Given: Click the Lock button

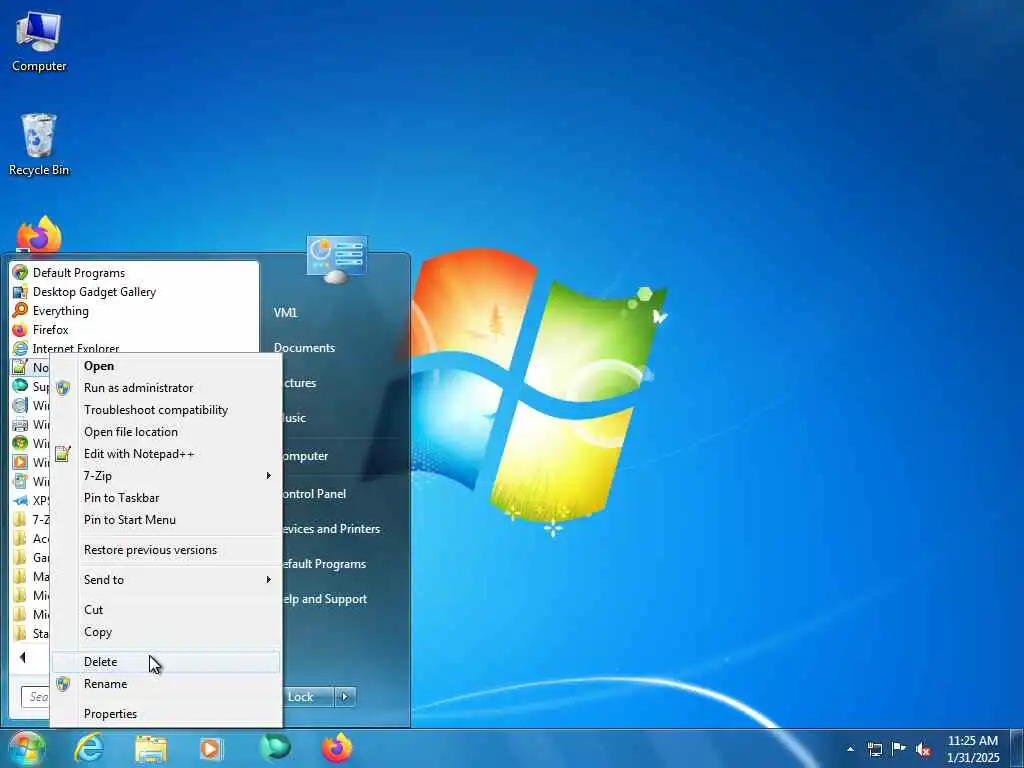Looking at the screenshot, I should pos(308,697).
